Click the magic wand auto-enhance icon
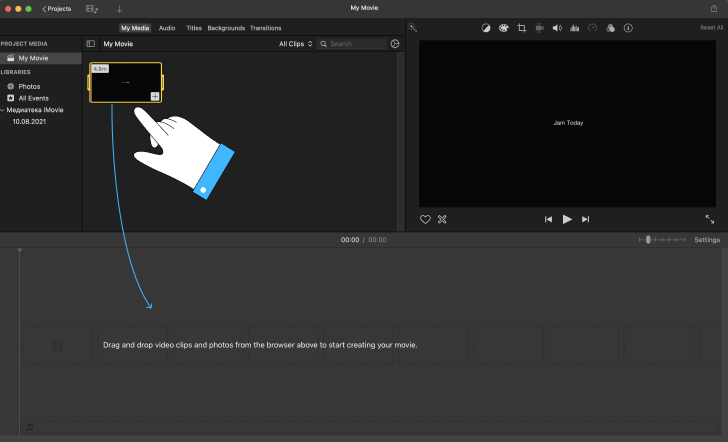The width and height of the screenshot is (728, 442). tap(412, 27)
